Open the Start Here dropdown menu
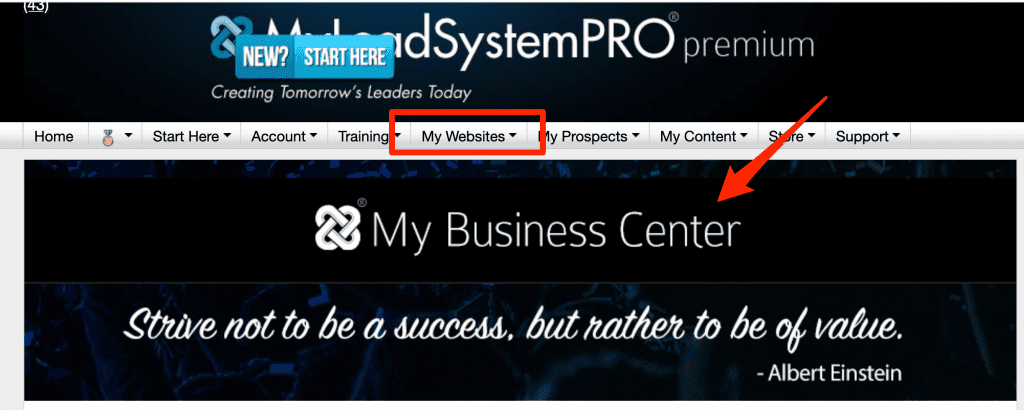This screenshot has width=1024, height=410. tap(191, 136)
